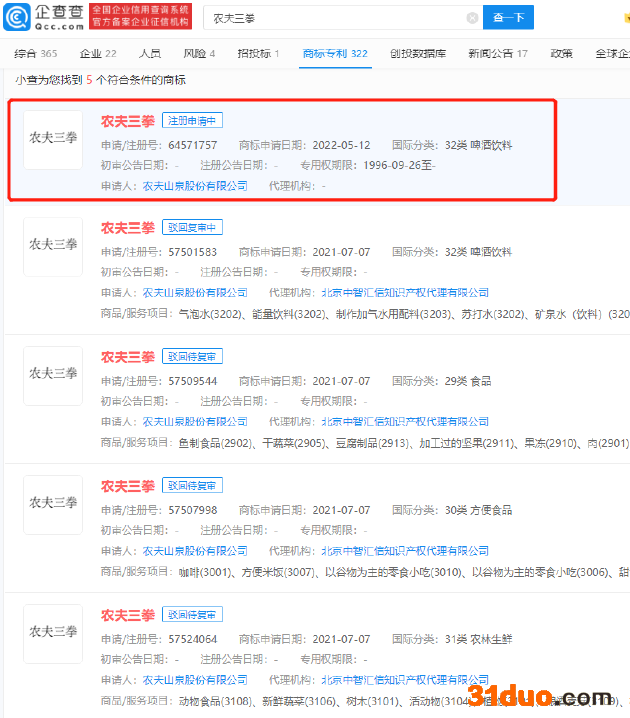Open the agency link in the 57501583 entry

pos(405,293)
